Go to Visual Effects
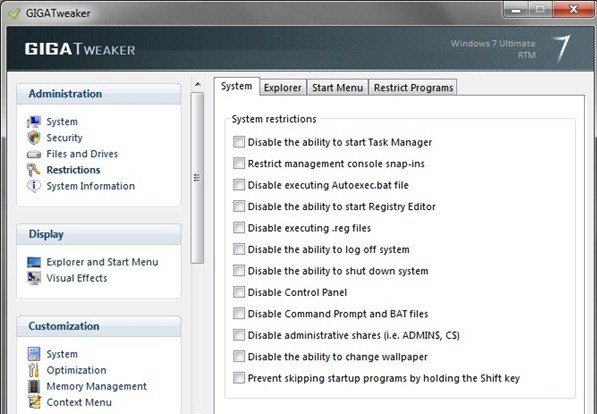Image resolution: width=597 pixels, height=414 pixels. (77, 278)
